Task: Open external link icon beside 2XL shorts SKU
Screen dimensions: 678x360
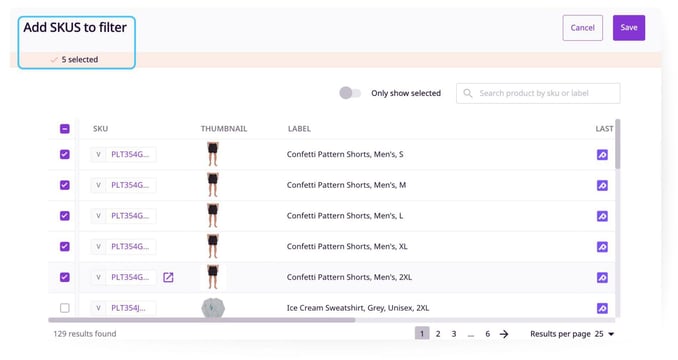Action: [168, 277]
